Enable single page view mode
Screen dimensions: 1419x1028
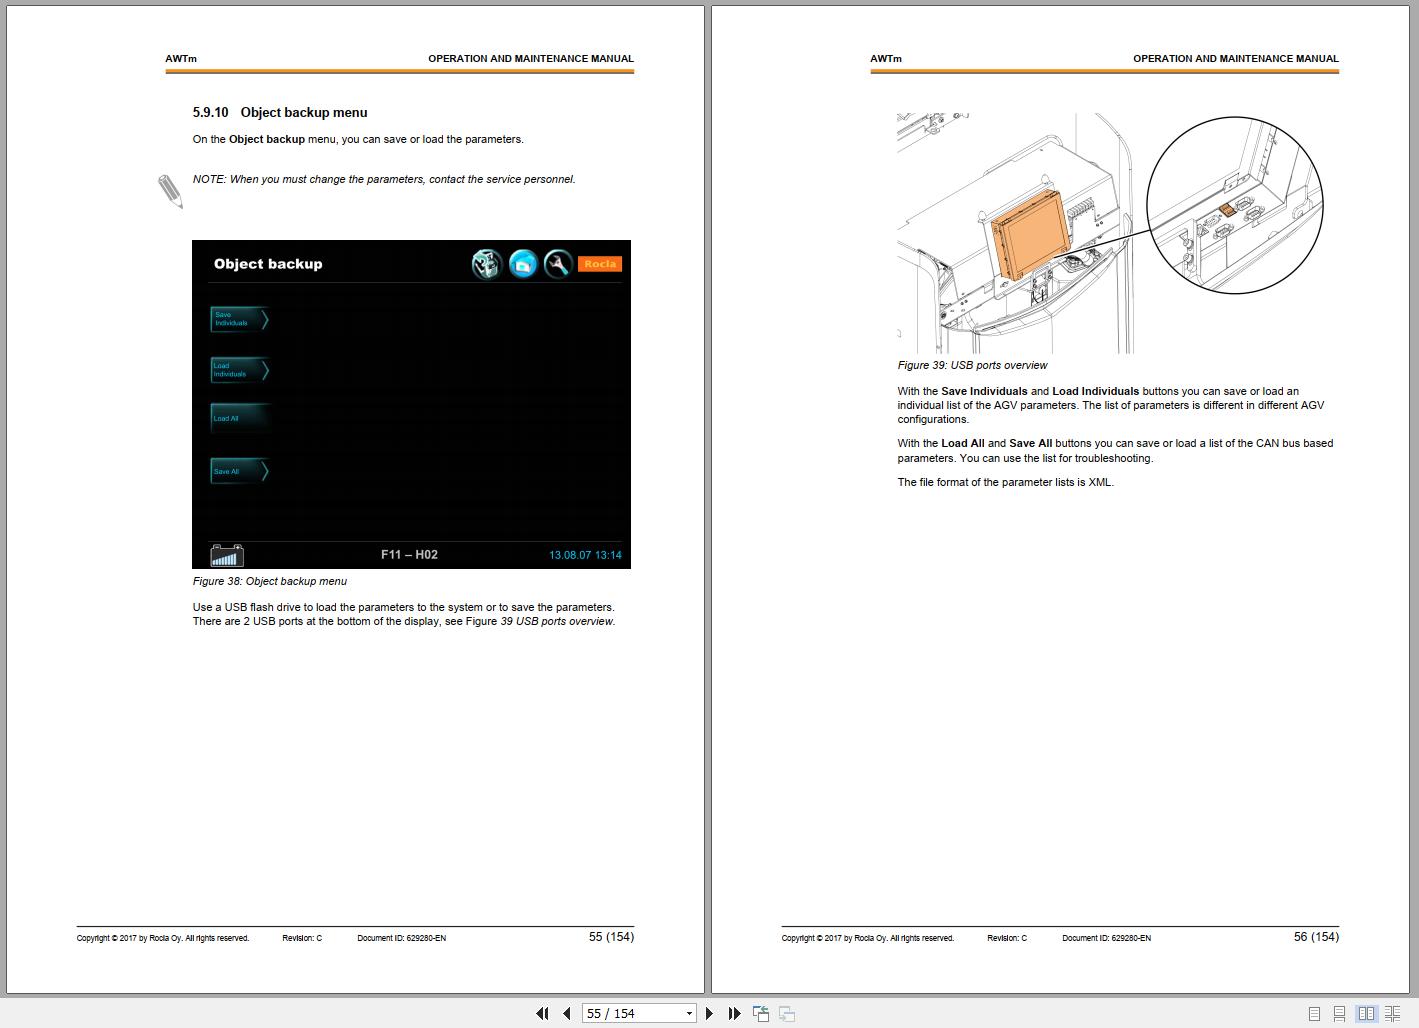[x=1314, y=1013]
